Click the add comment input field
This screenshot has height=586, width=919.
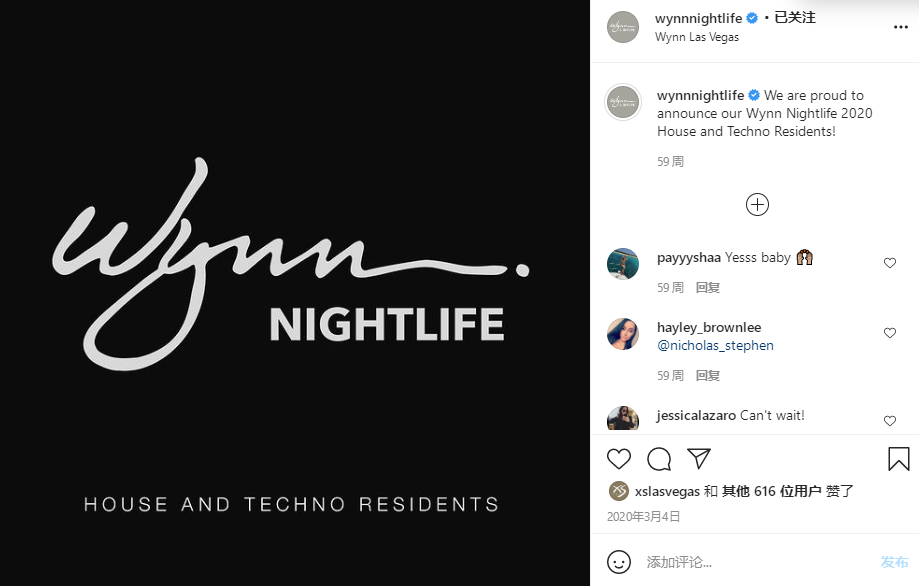(756, 562)
